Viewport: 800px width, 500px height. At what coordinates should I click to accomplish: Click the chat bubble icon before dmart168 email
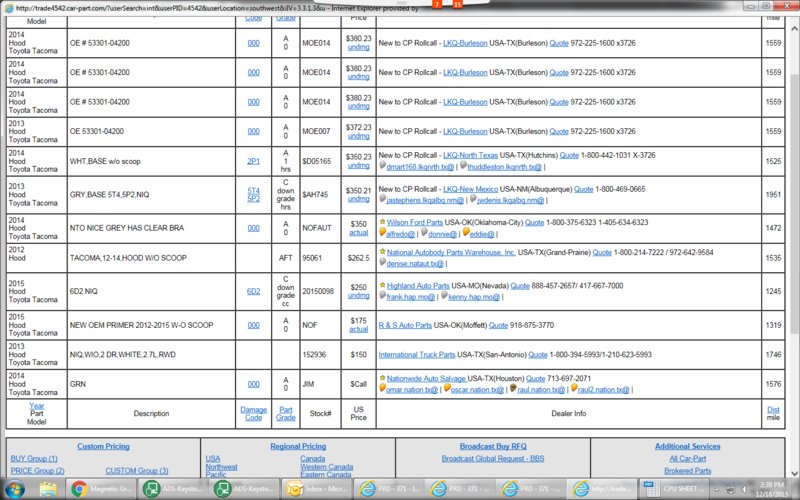point(383,165)
